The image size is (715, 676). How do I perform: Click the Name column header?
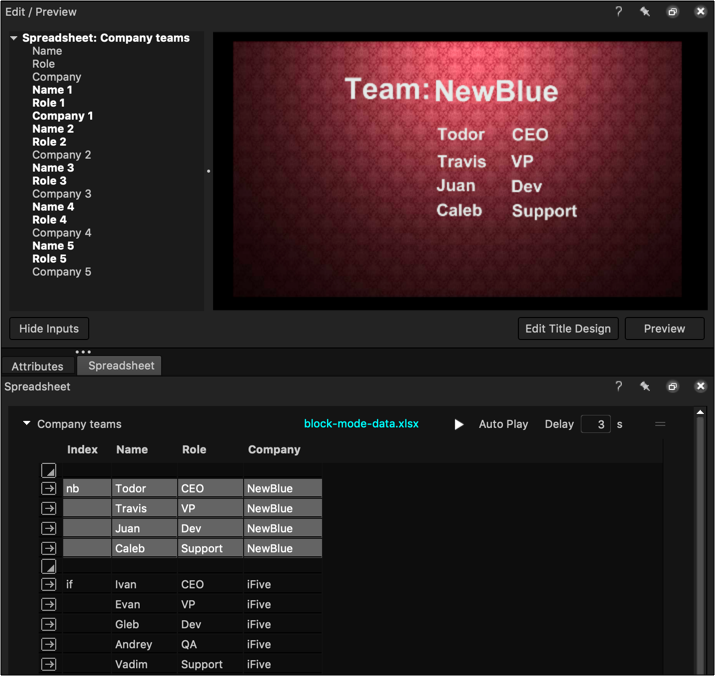132,450
